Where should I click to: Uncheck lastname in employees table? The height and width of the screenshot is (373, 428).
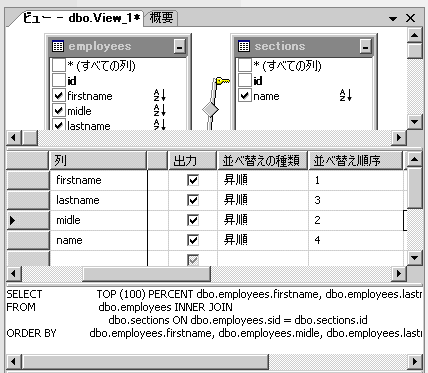coord(59,125)
